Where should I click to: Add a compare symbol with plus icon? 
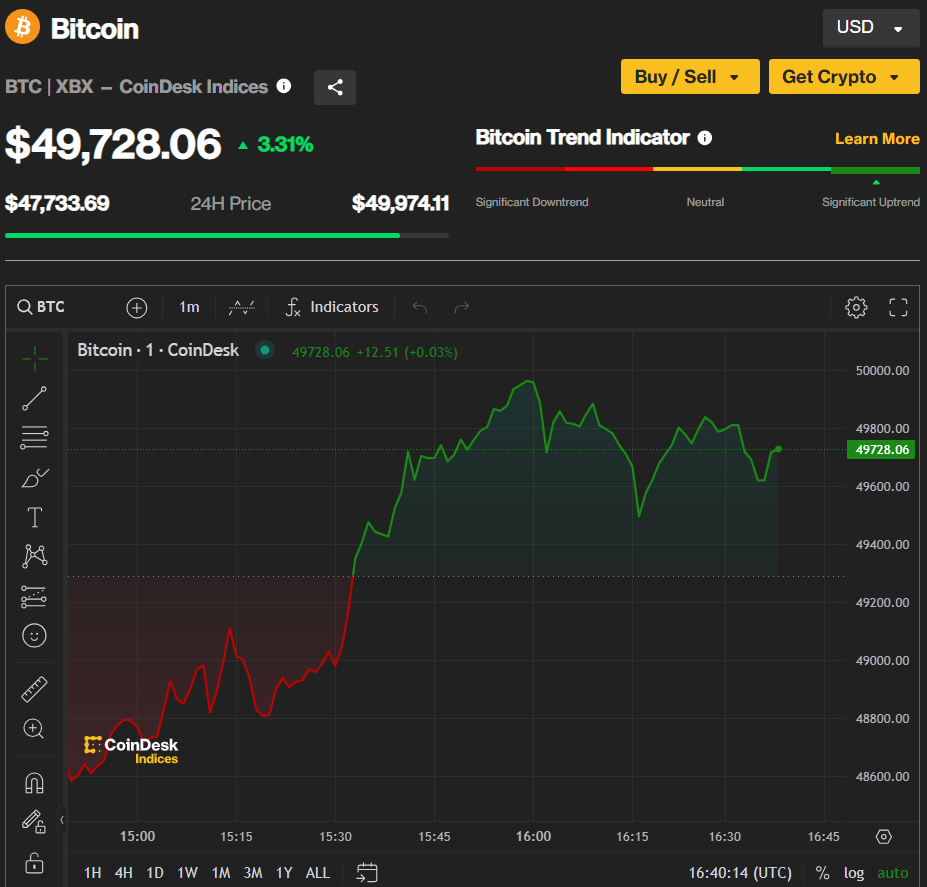(137, 307)
